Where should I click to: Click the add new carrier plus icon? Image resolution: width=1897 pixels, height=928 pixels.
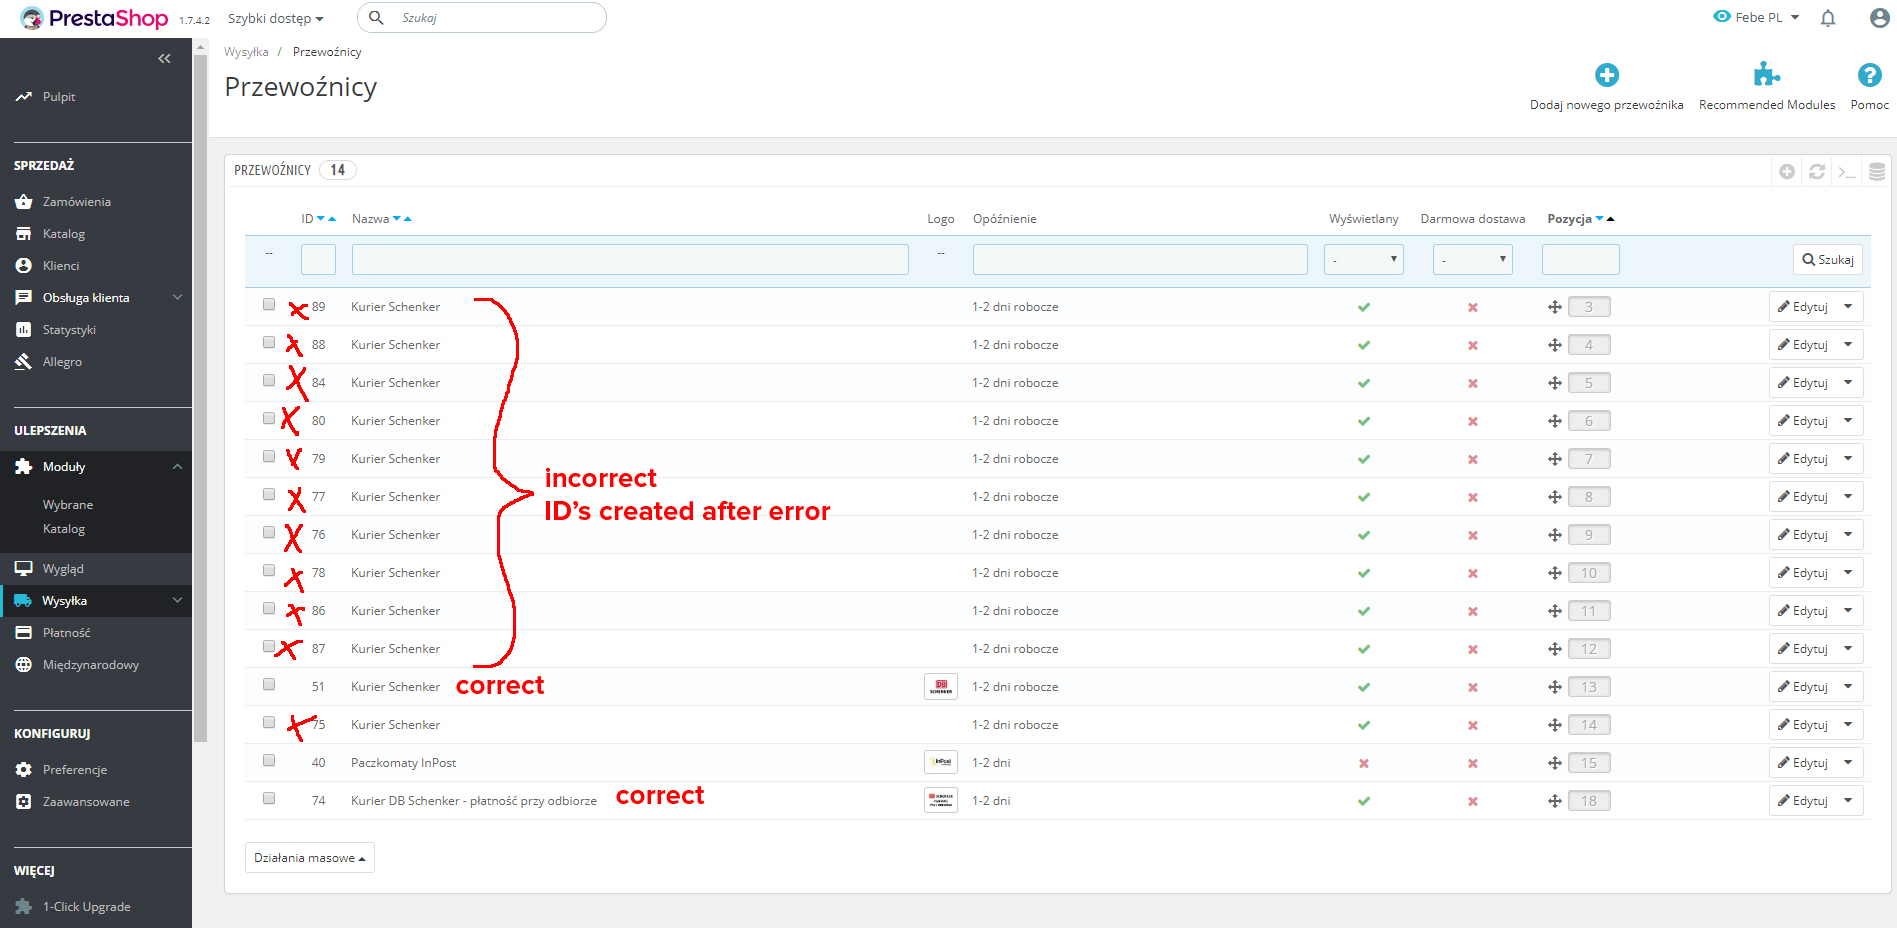click(x=1607, y=75)
